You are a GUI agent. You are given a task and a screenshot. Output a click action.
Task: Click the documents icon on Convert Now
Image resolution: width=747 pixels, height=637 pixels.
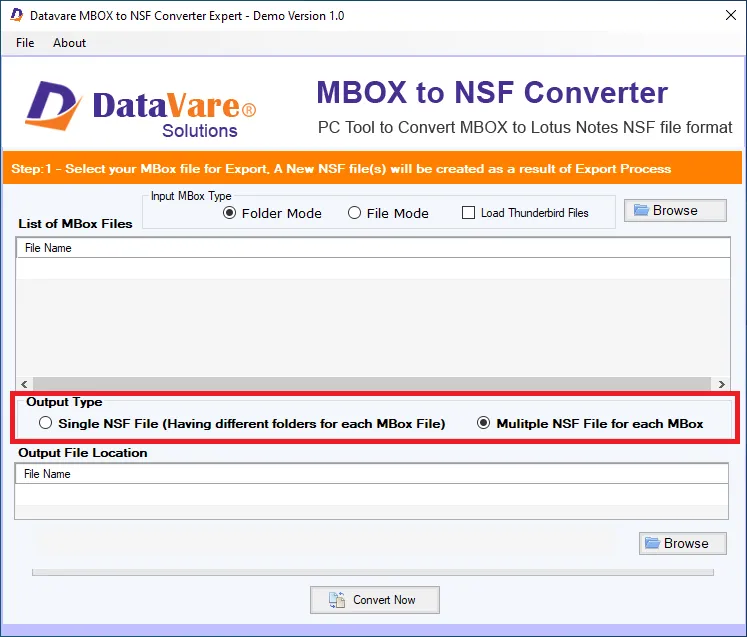tap(337, 600)
